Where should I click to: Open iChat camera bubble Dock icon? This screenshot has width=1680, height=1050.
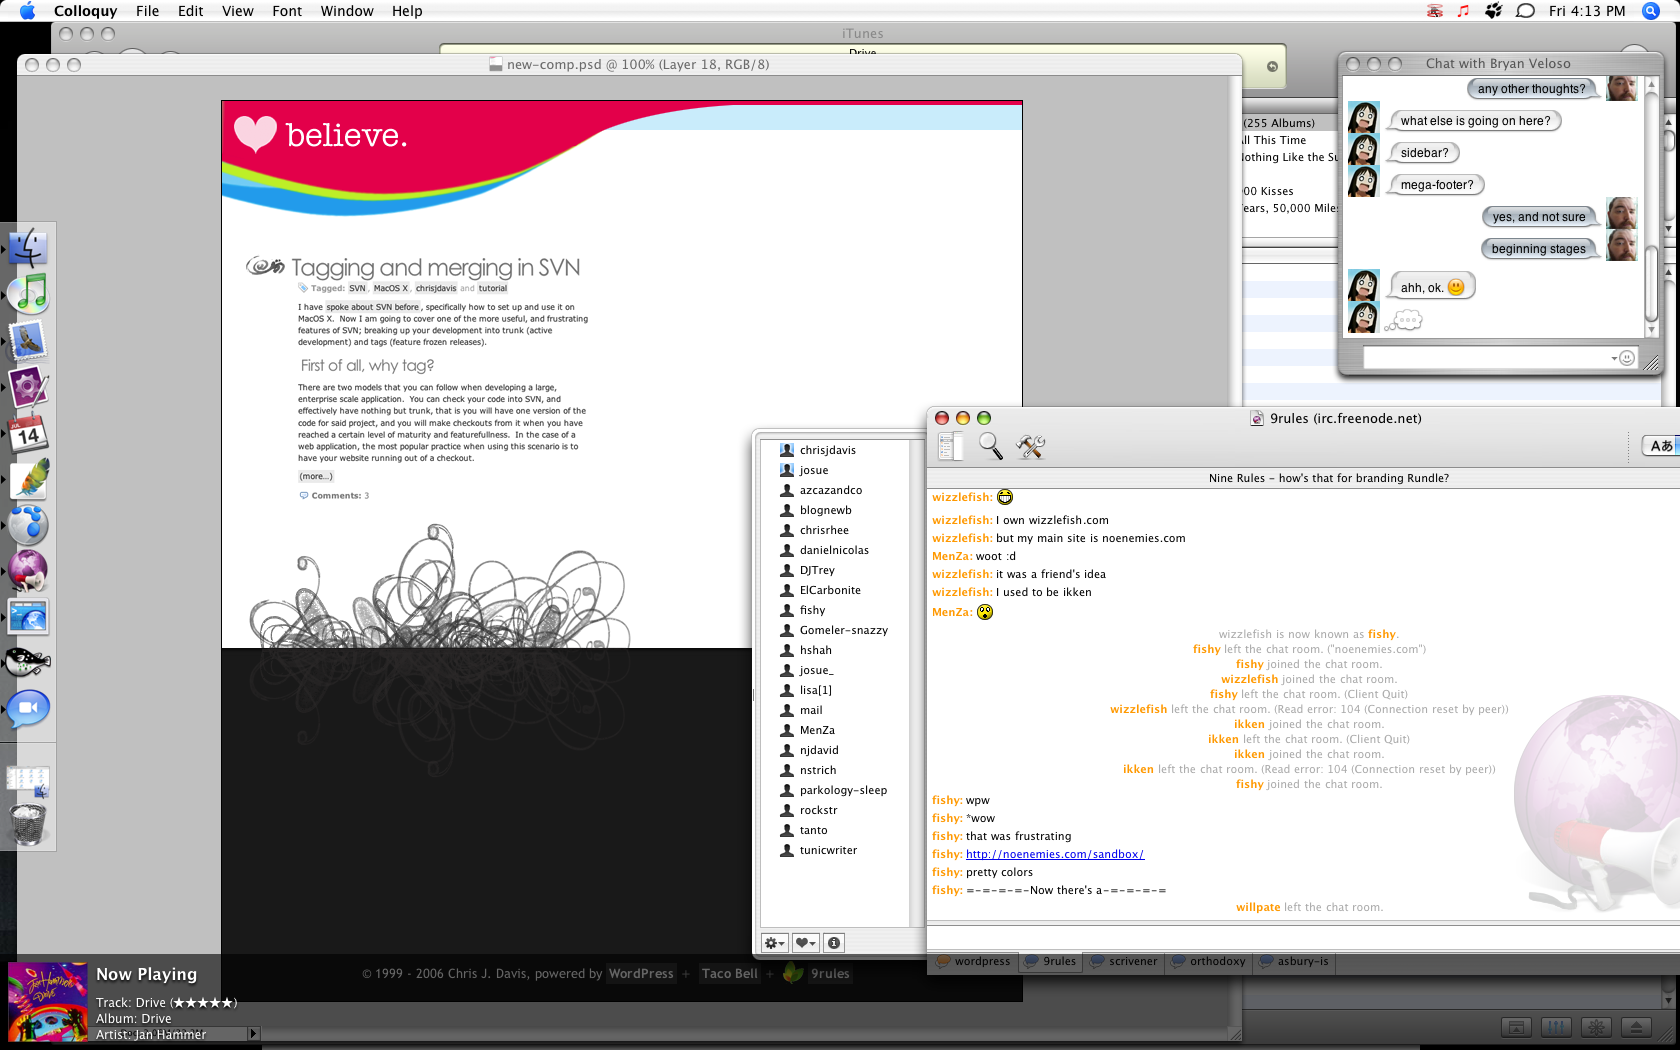point(28,708)
